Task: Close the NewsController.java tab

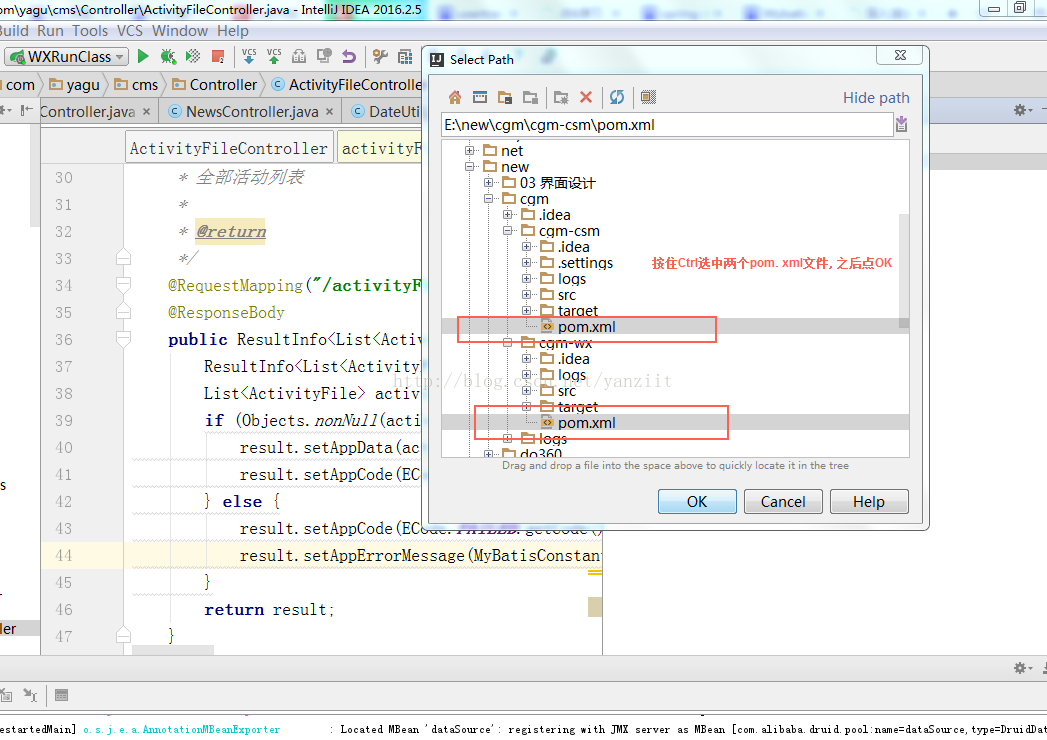Action: pos(329,112)
